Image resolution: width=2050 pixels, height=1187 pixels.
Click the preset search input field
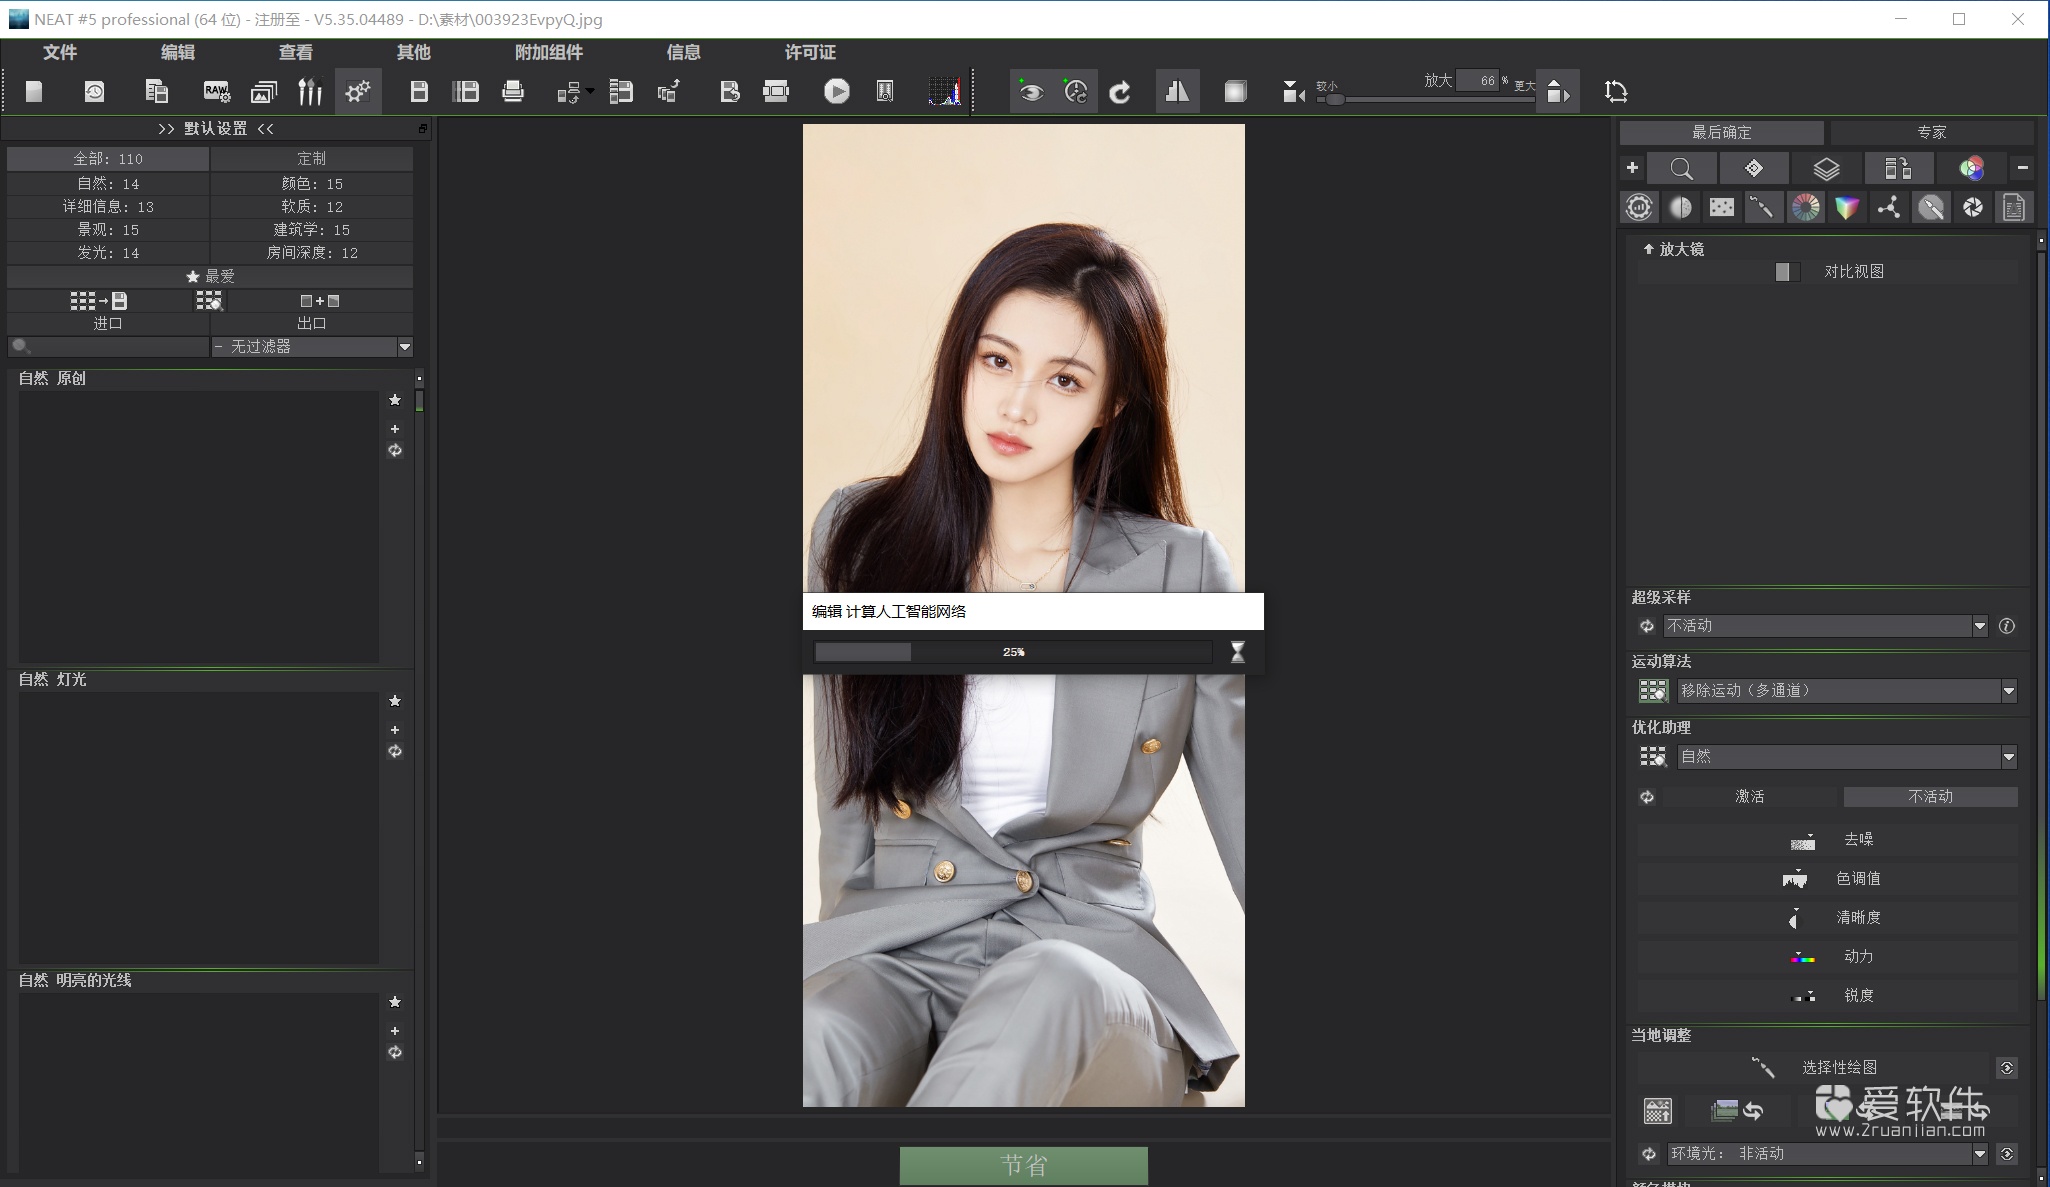point(108,346)
